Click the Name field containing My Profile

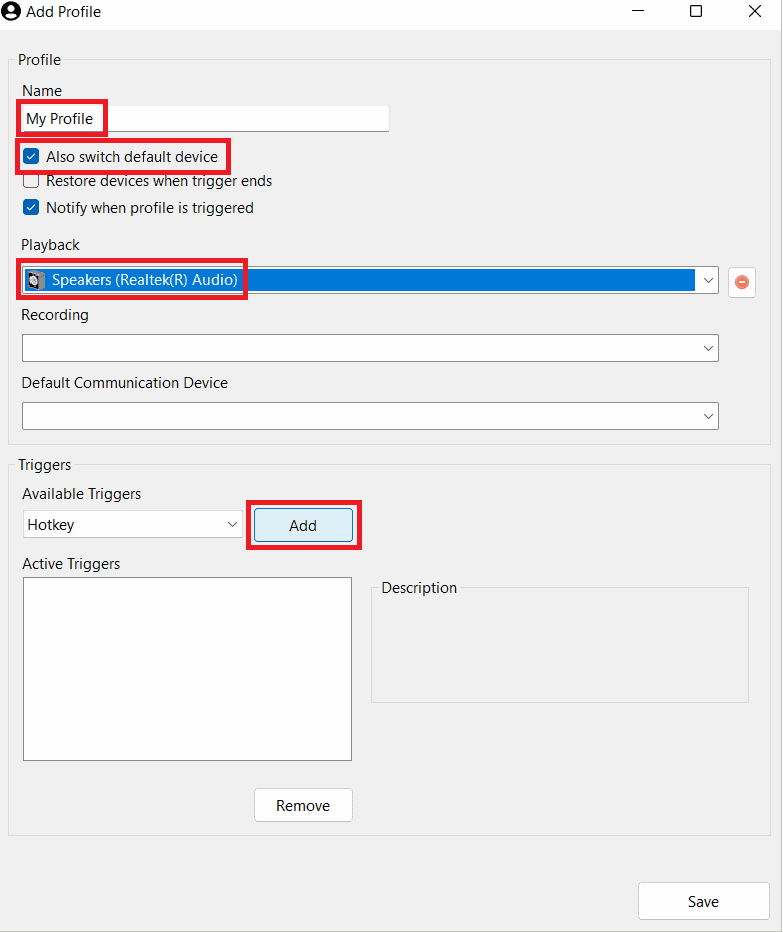coord(61,118)
